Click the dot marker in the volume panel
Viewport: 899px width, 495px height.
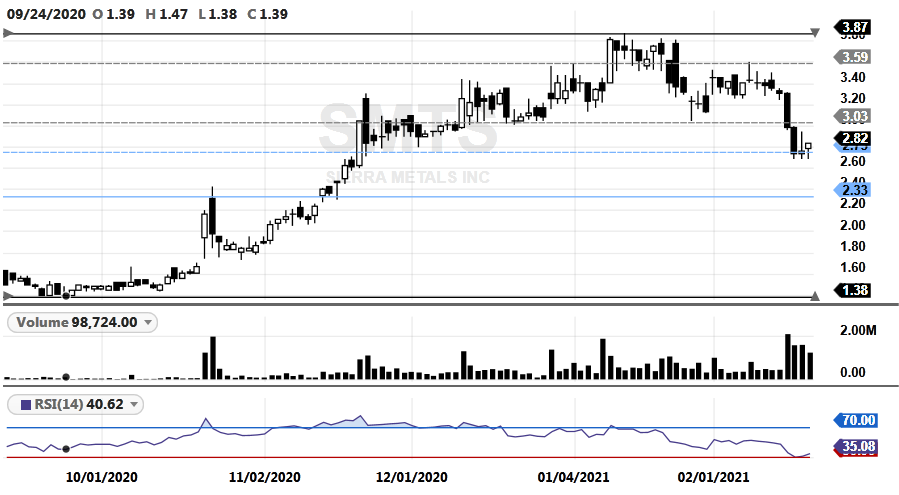(x=66, y=377)
